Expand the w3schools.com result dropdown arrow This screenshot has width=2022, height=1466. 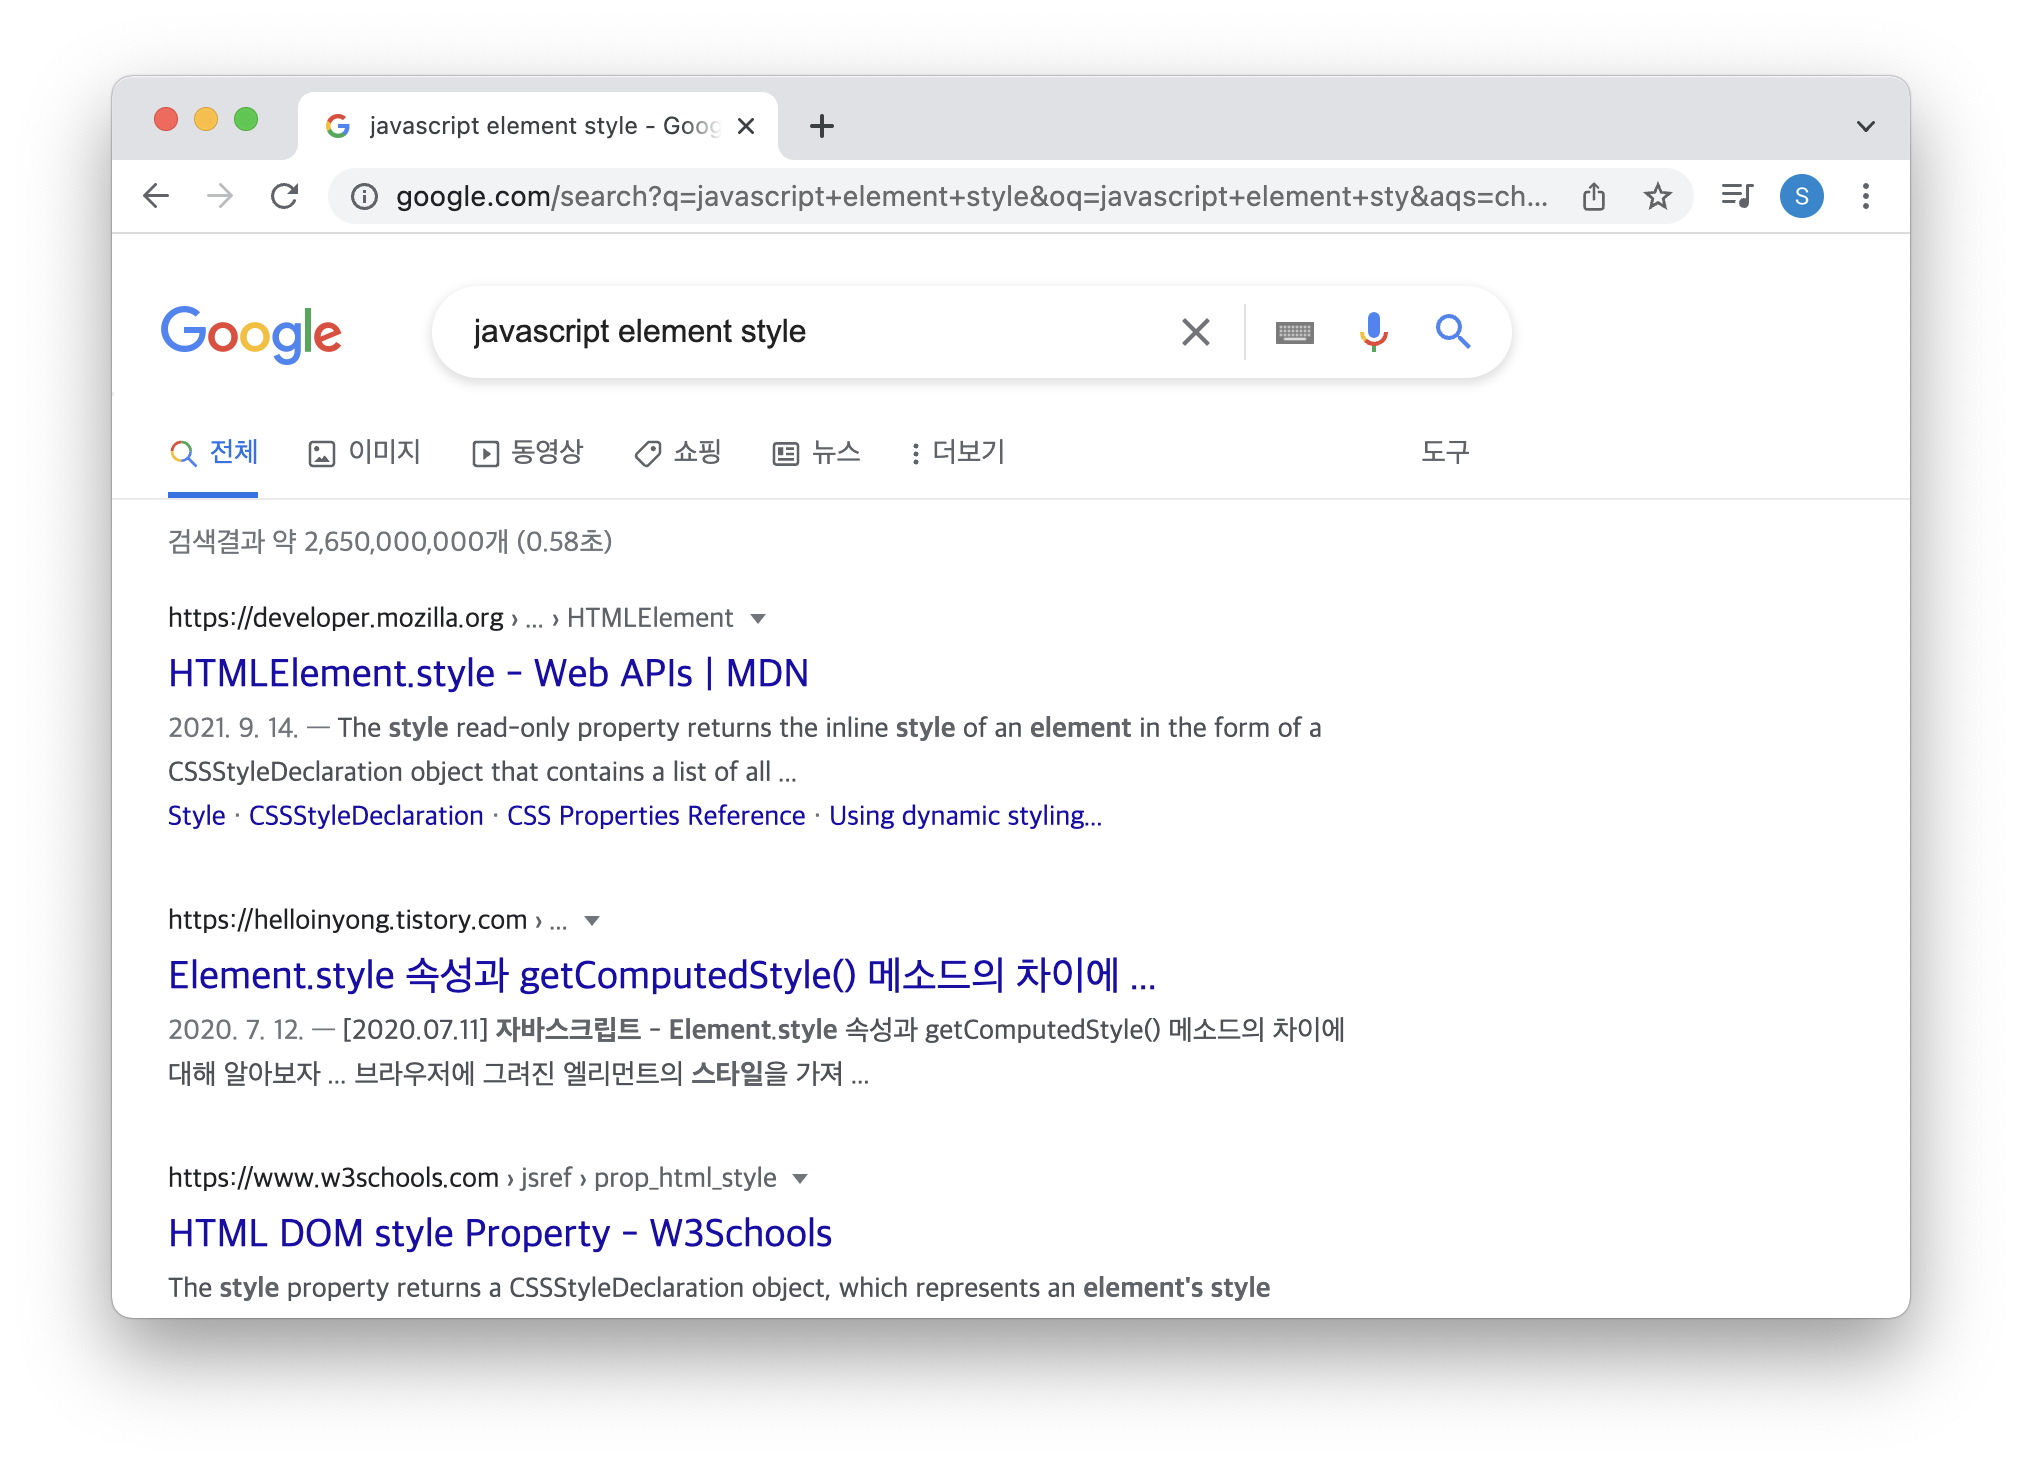[800, 1179]
